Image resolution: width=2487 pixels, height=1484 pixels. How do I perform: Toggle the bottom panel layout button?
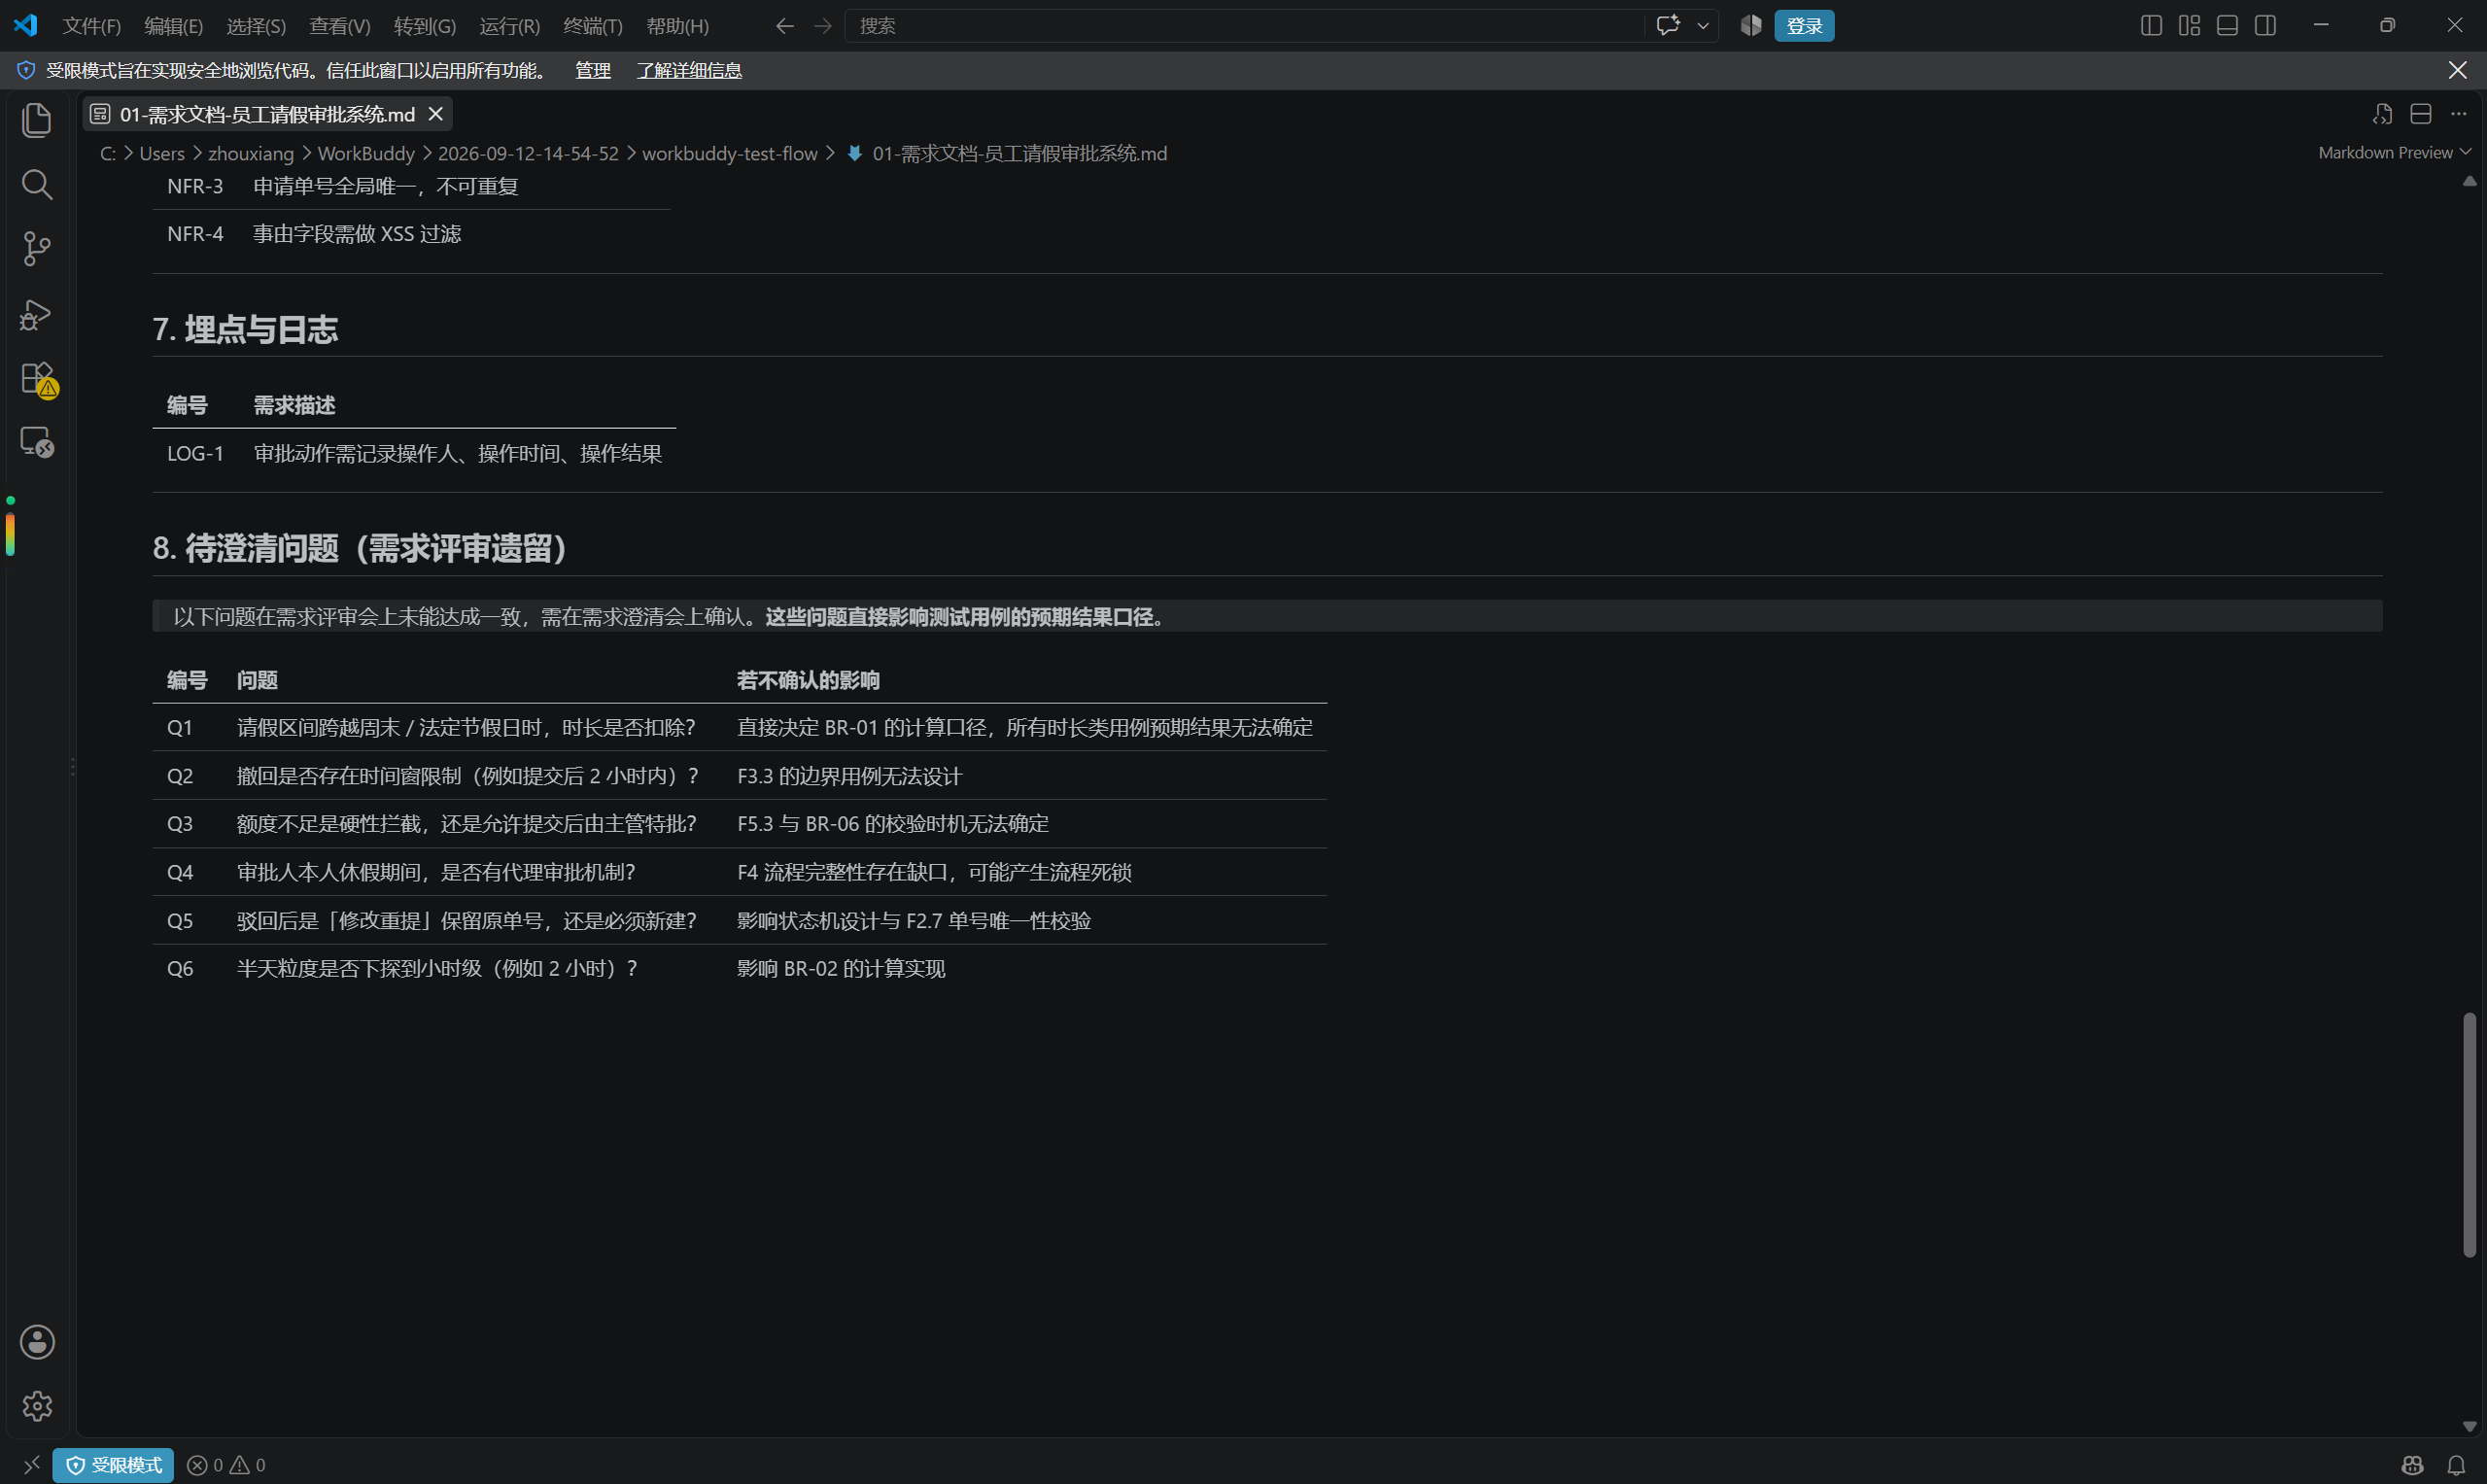point(2227,25)
